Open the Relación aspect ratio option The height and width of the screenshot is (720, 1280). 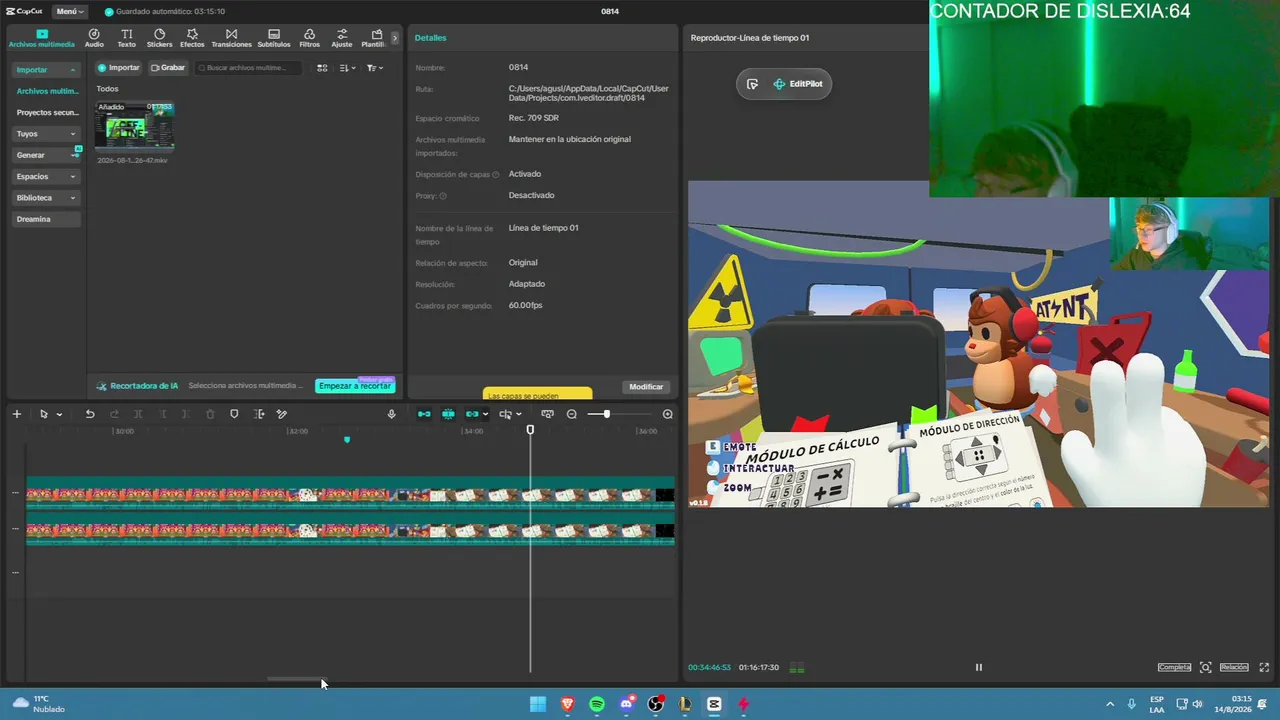(1234, 667)
